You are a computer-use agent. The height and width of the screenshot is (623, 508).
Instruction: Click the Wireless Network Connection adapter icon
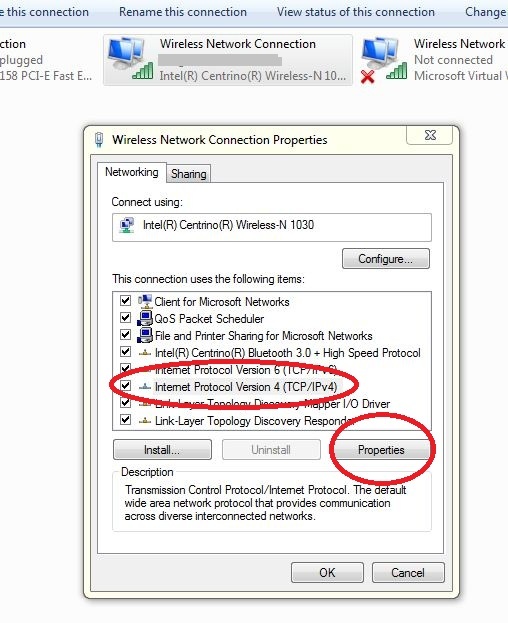pyautogui.click(x=130, y=58)
